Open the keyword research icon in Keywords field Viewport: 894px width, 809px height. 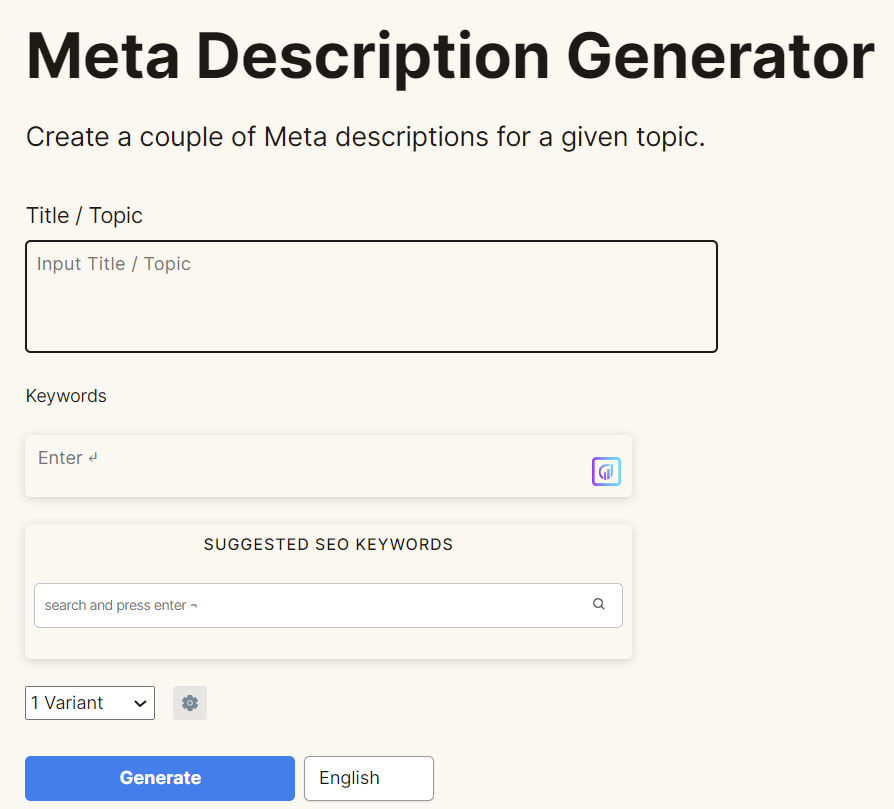(606, 471)
